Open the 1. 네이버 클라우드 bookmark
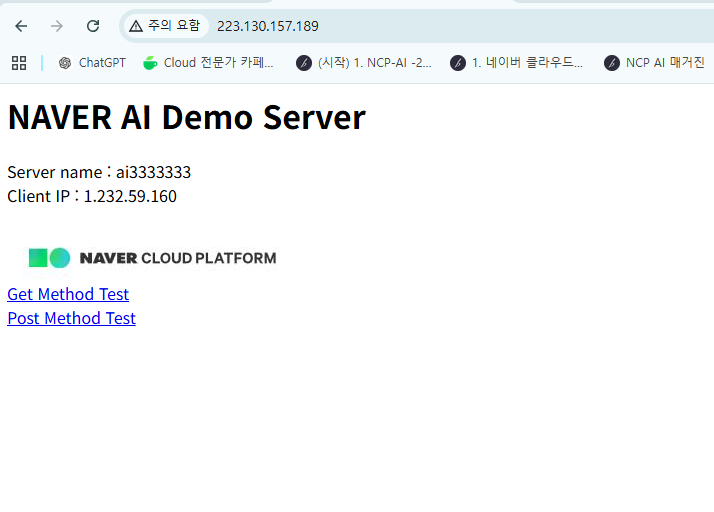Screen dimensions: 714x512 point(516,63)
